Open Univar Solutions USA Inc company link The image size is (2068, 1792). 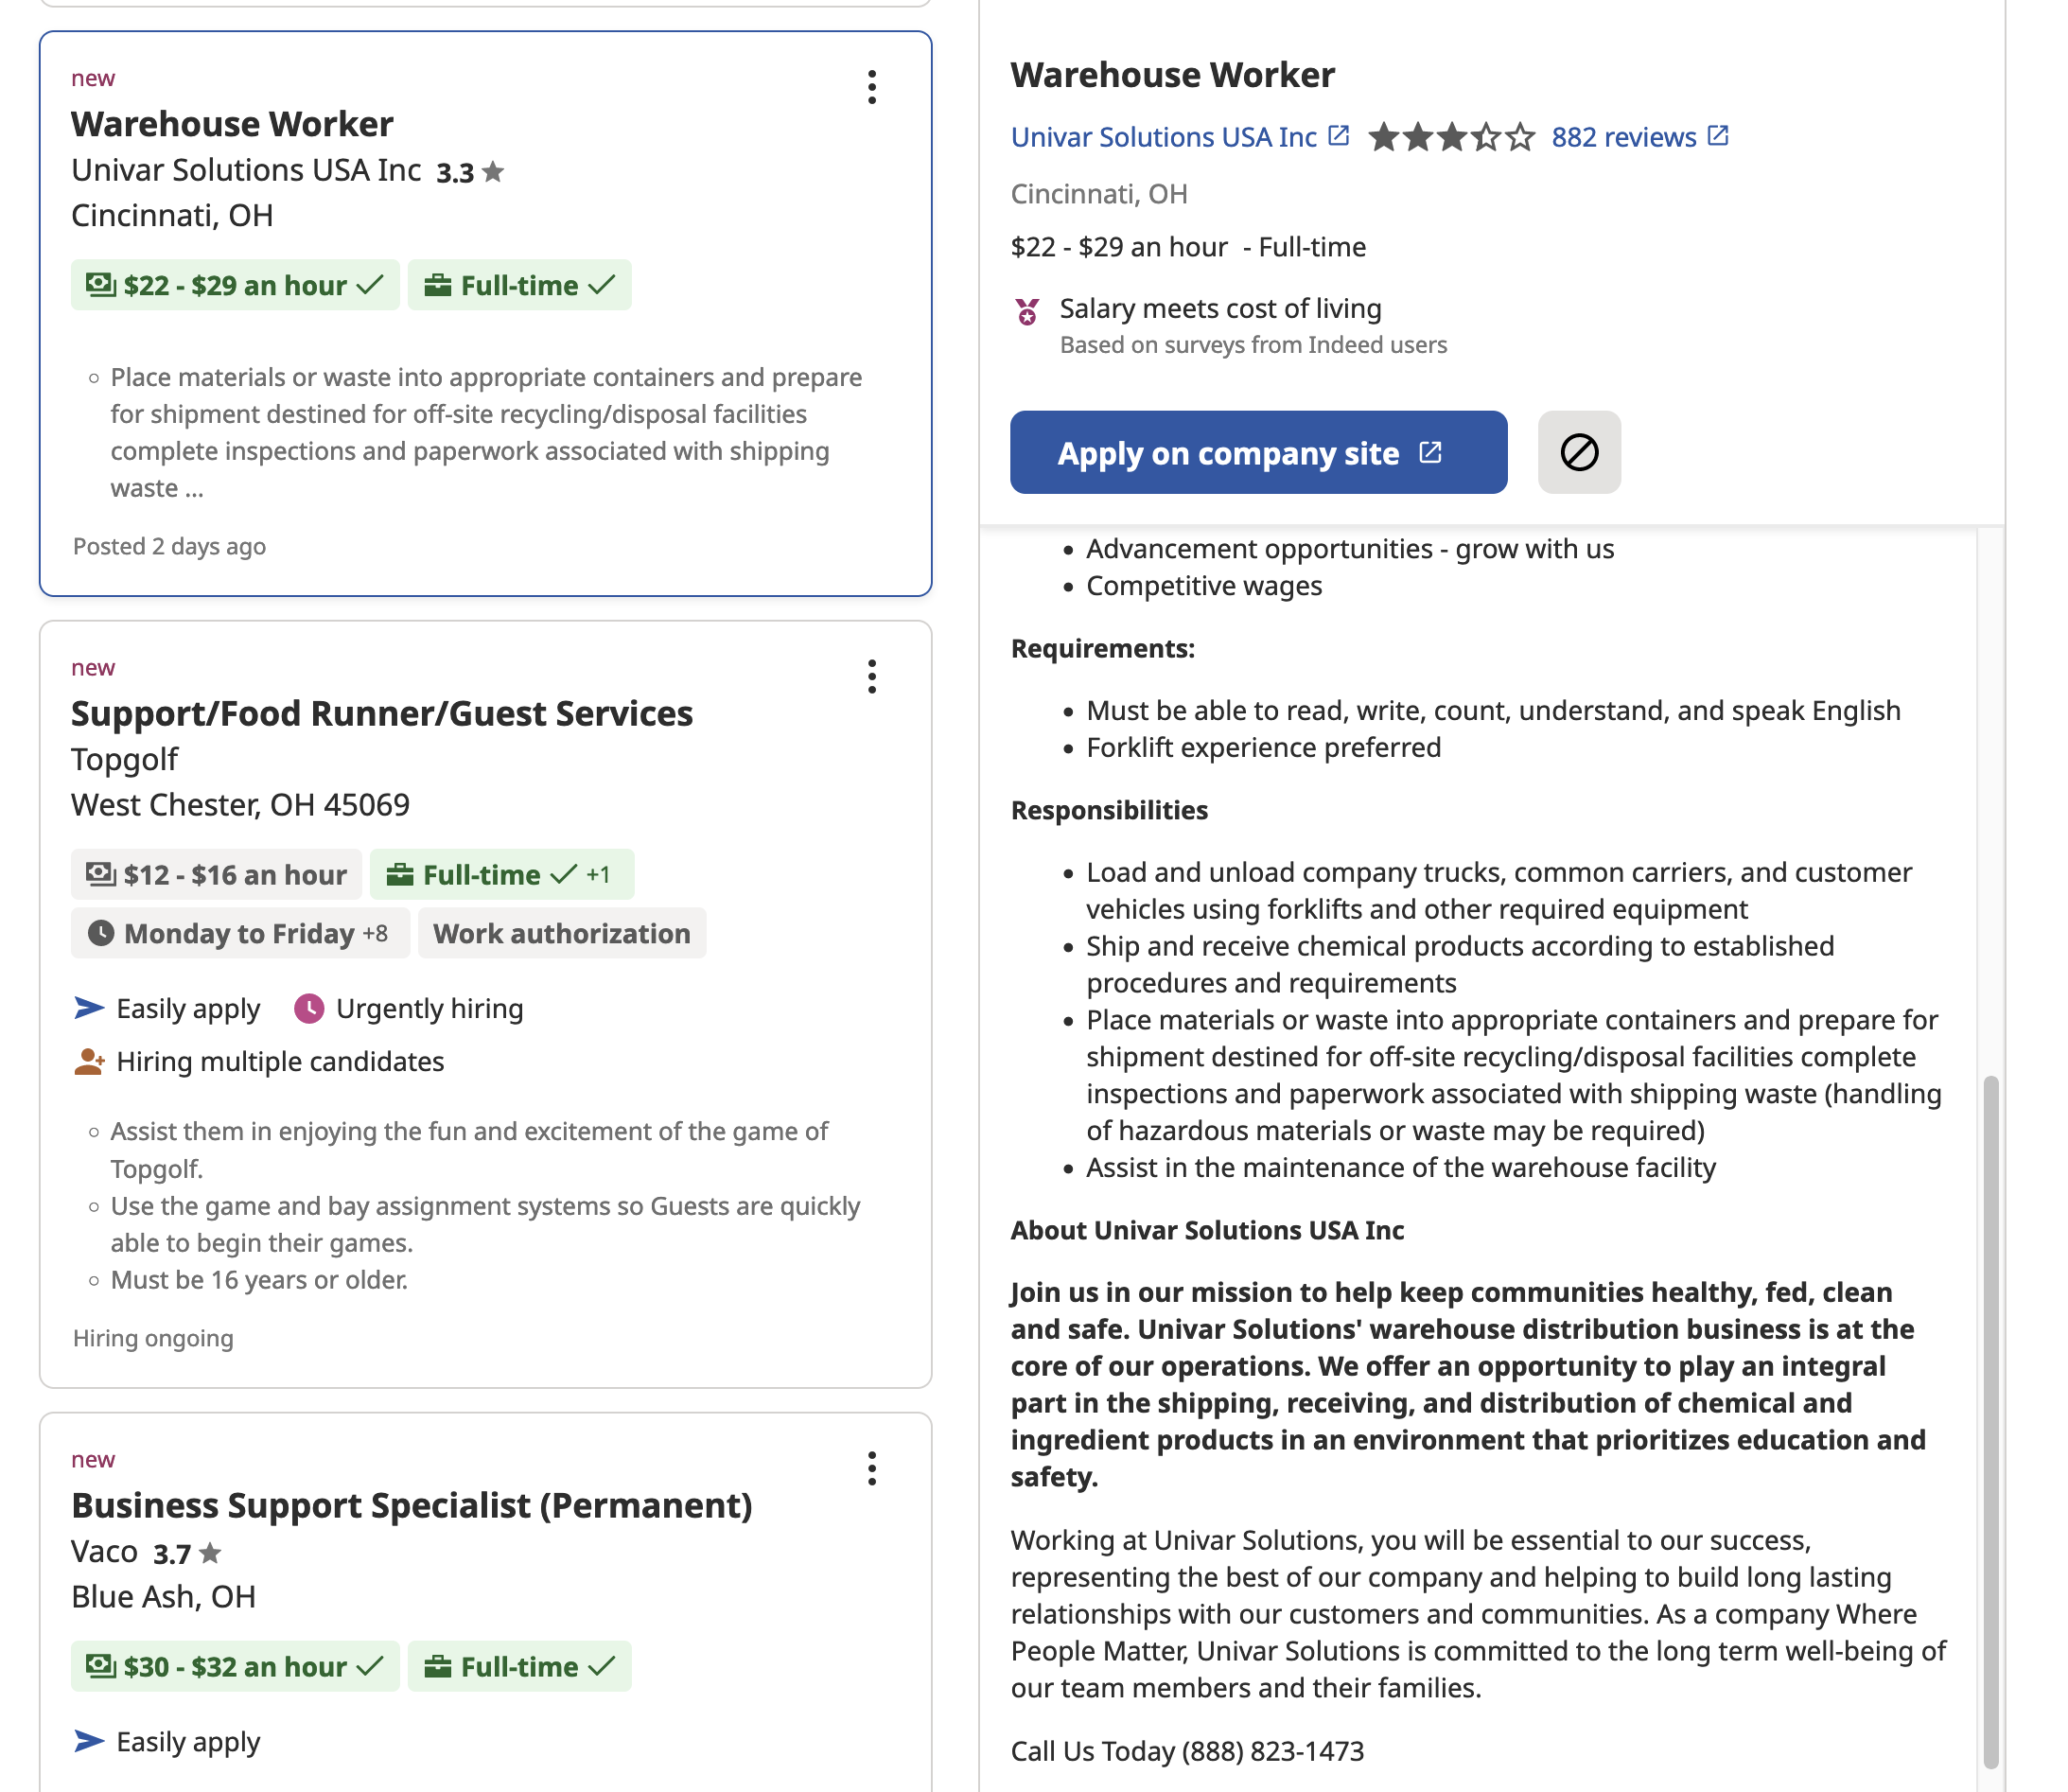tap(1163, 137)
